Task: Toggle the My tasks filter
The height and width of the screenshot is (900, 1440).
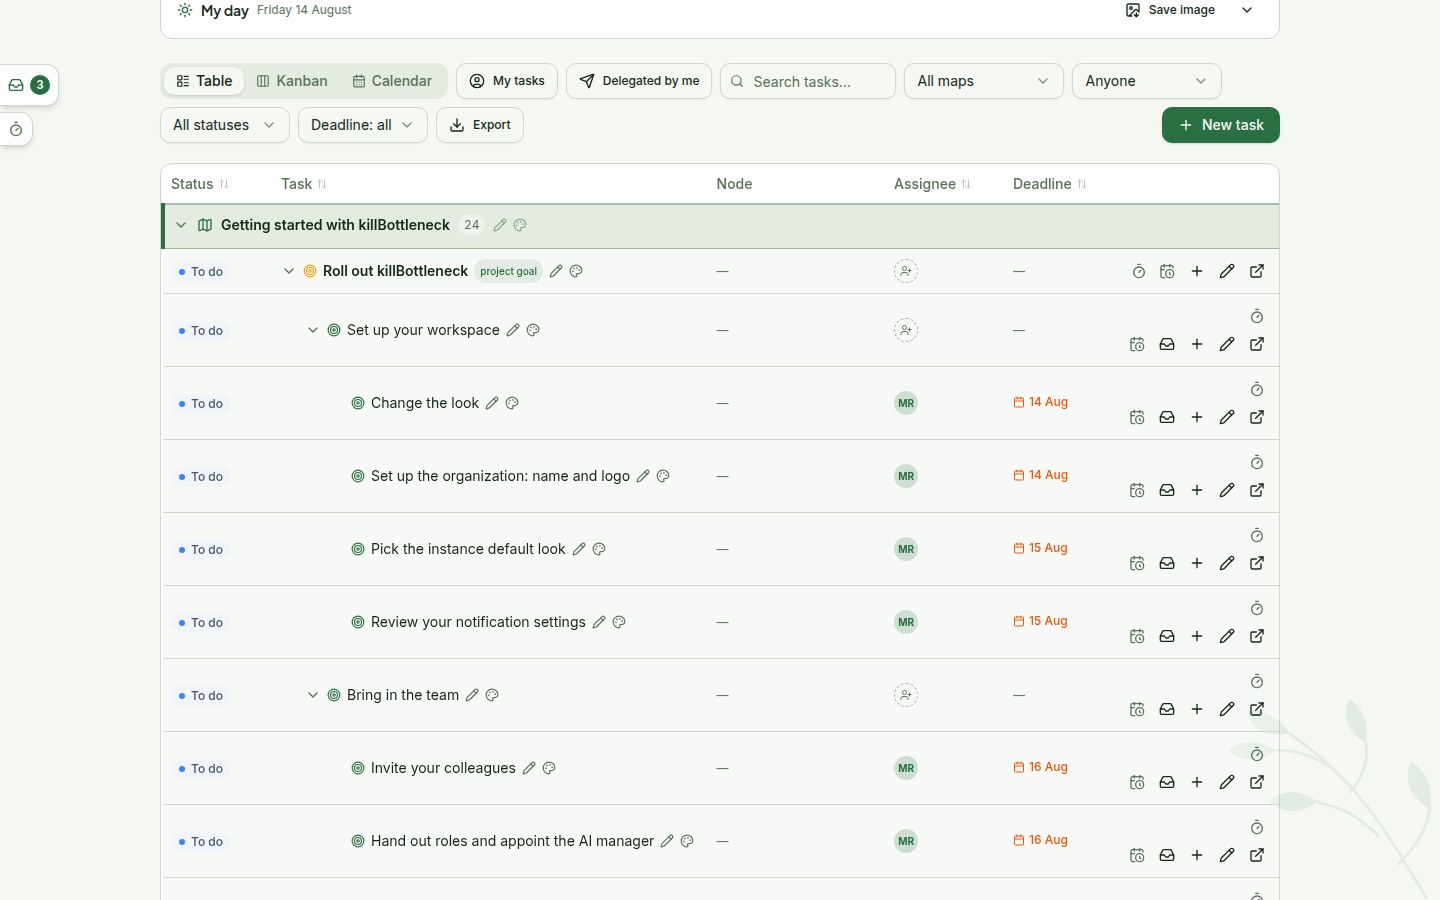Action: pos(507,81)
